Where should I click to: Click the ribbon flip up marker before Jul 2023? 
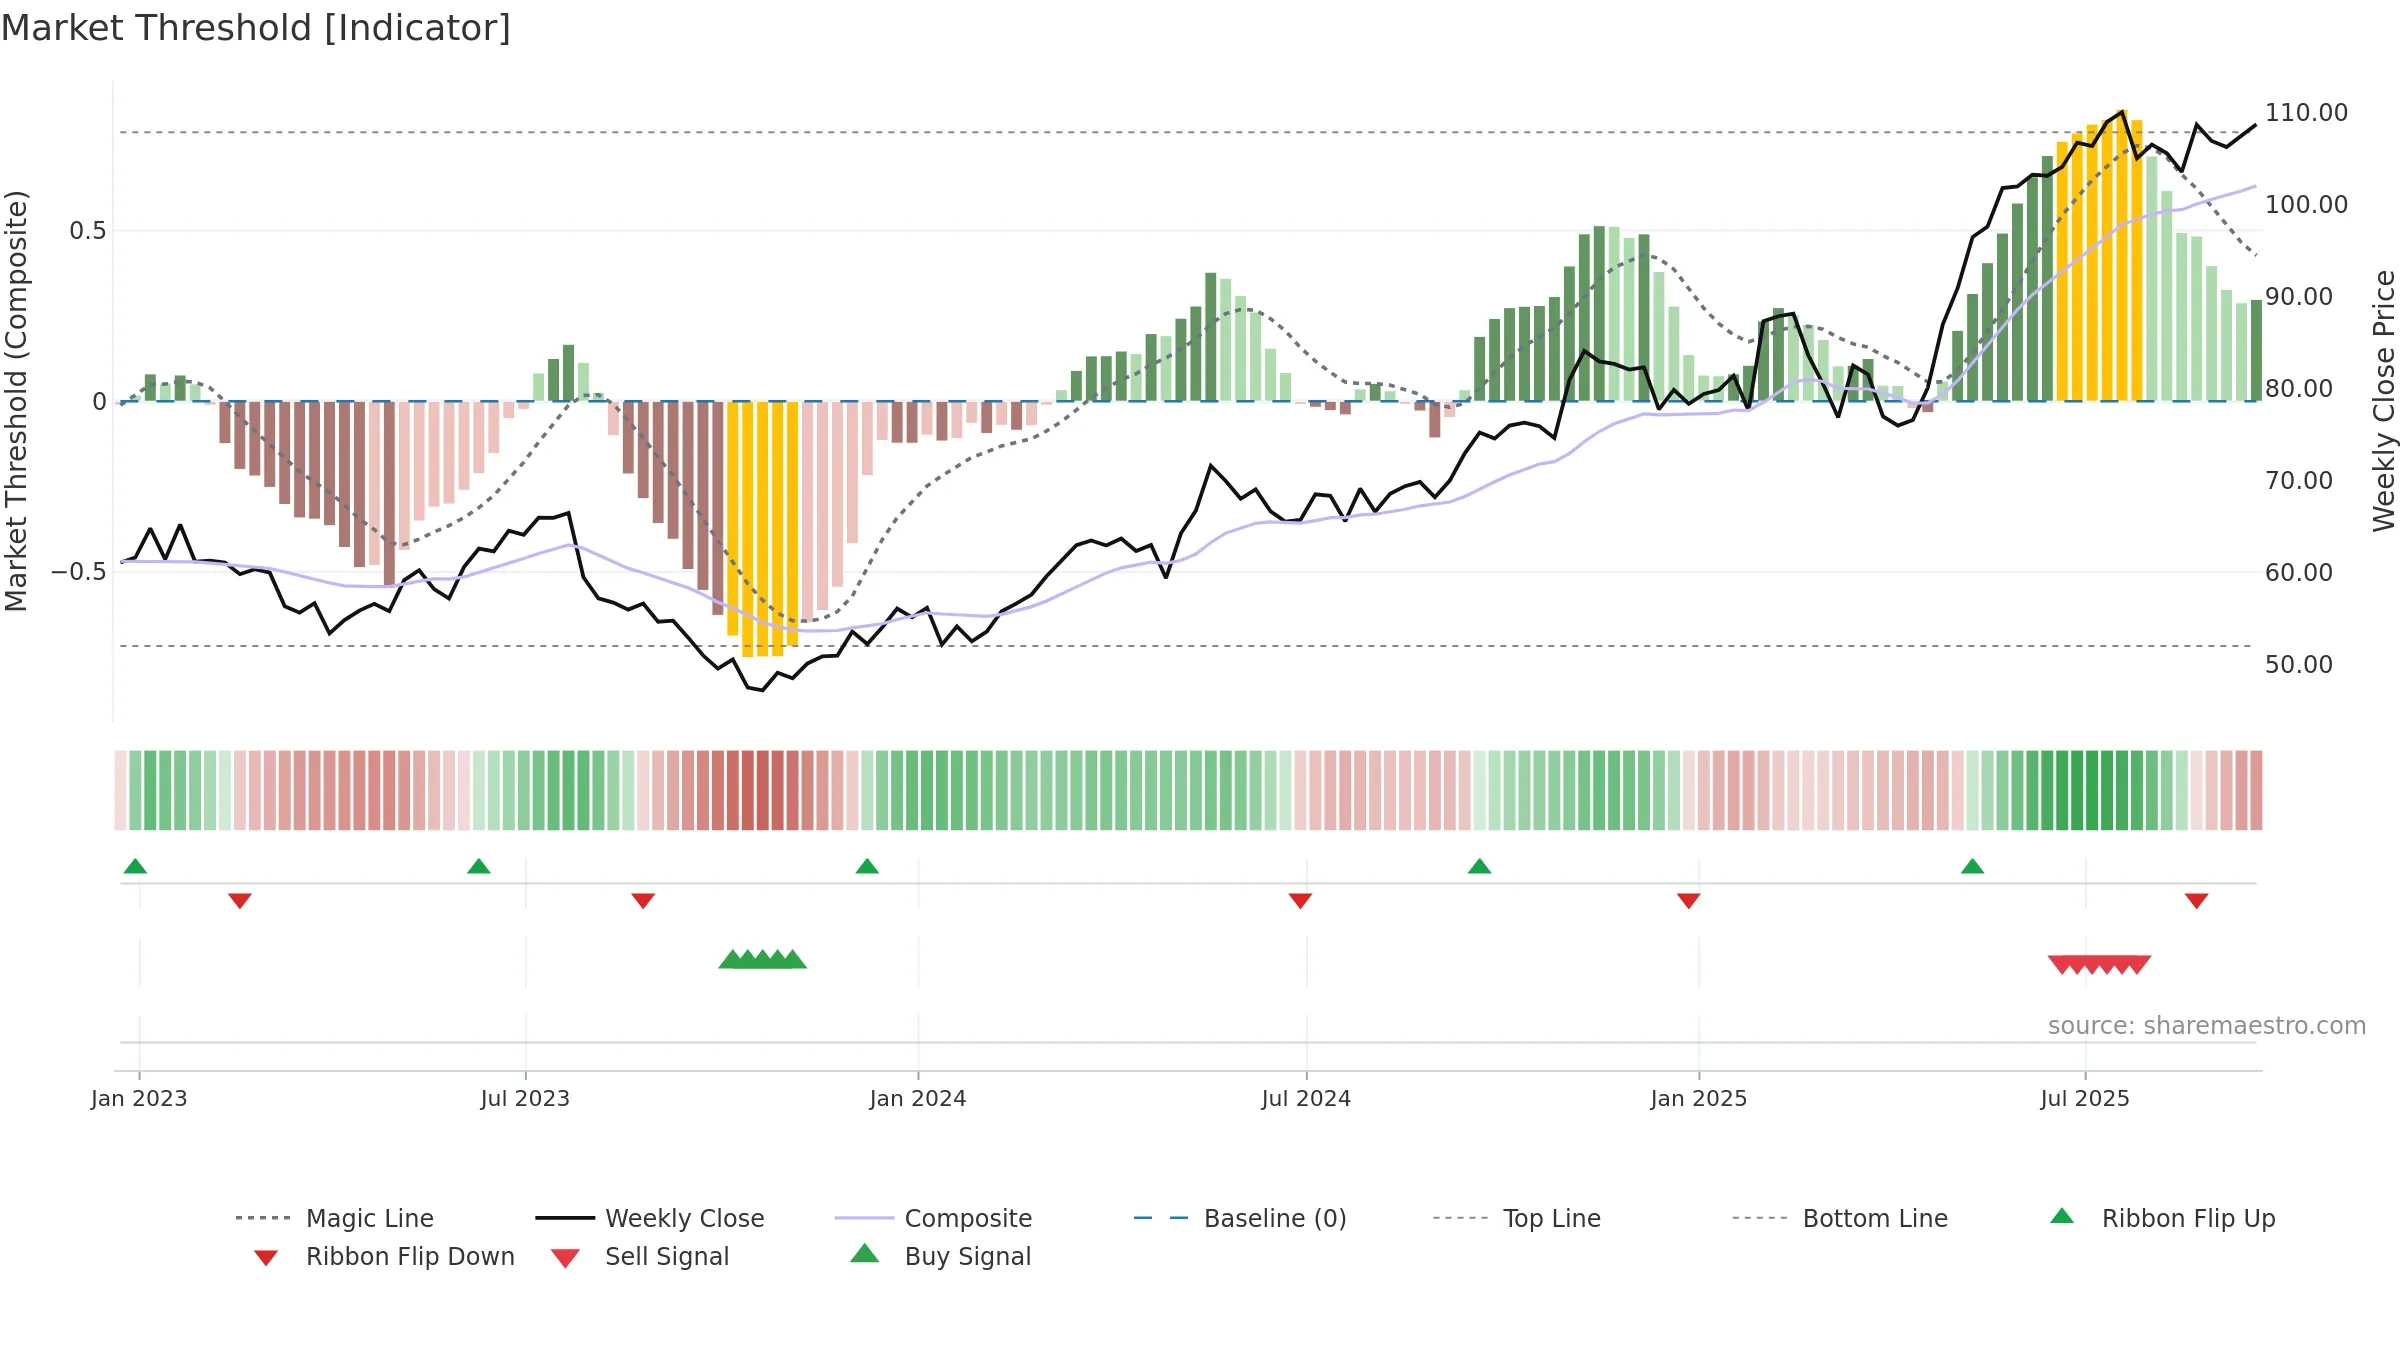[x=479, y=866]
